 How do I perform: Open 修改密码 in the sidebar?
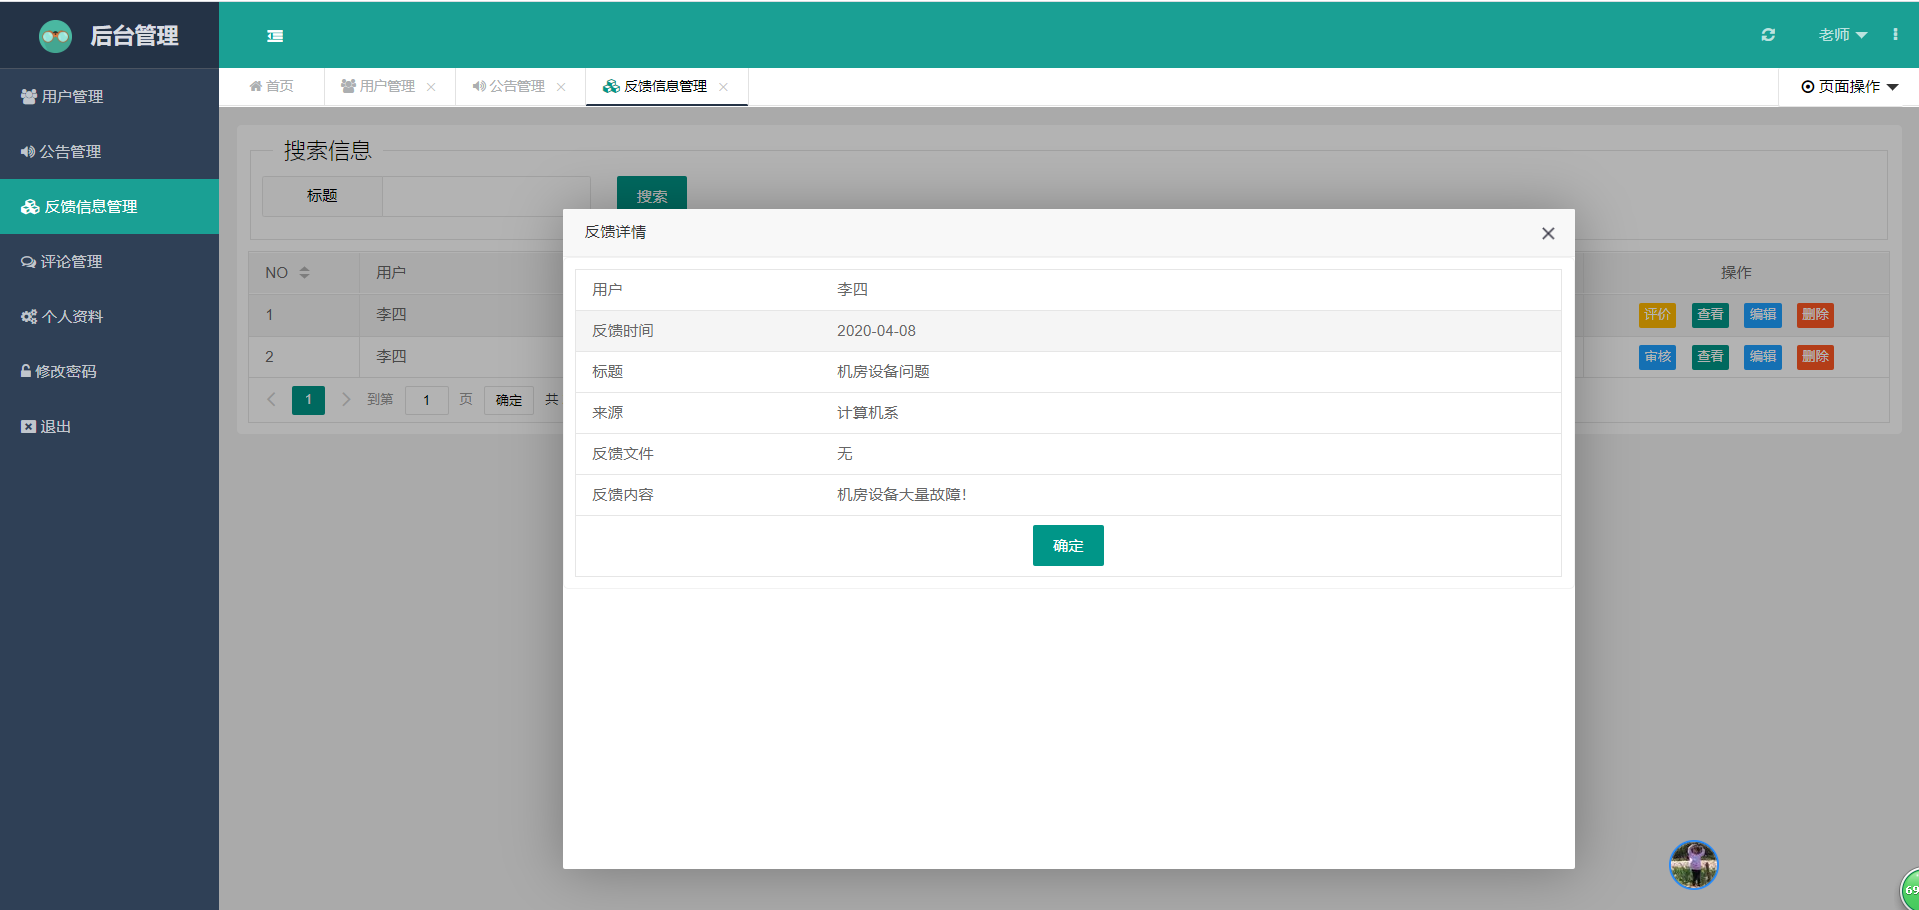click(x=109, y=372)
